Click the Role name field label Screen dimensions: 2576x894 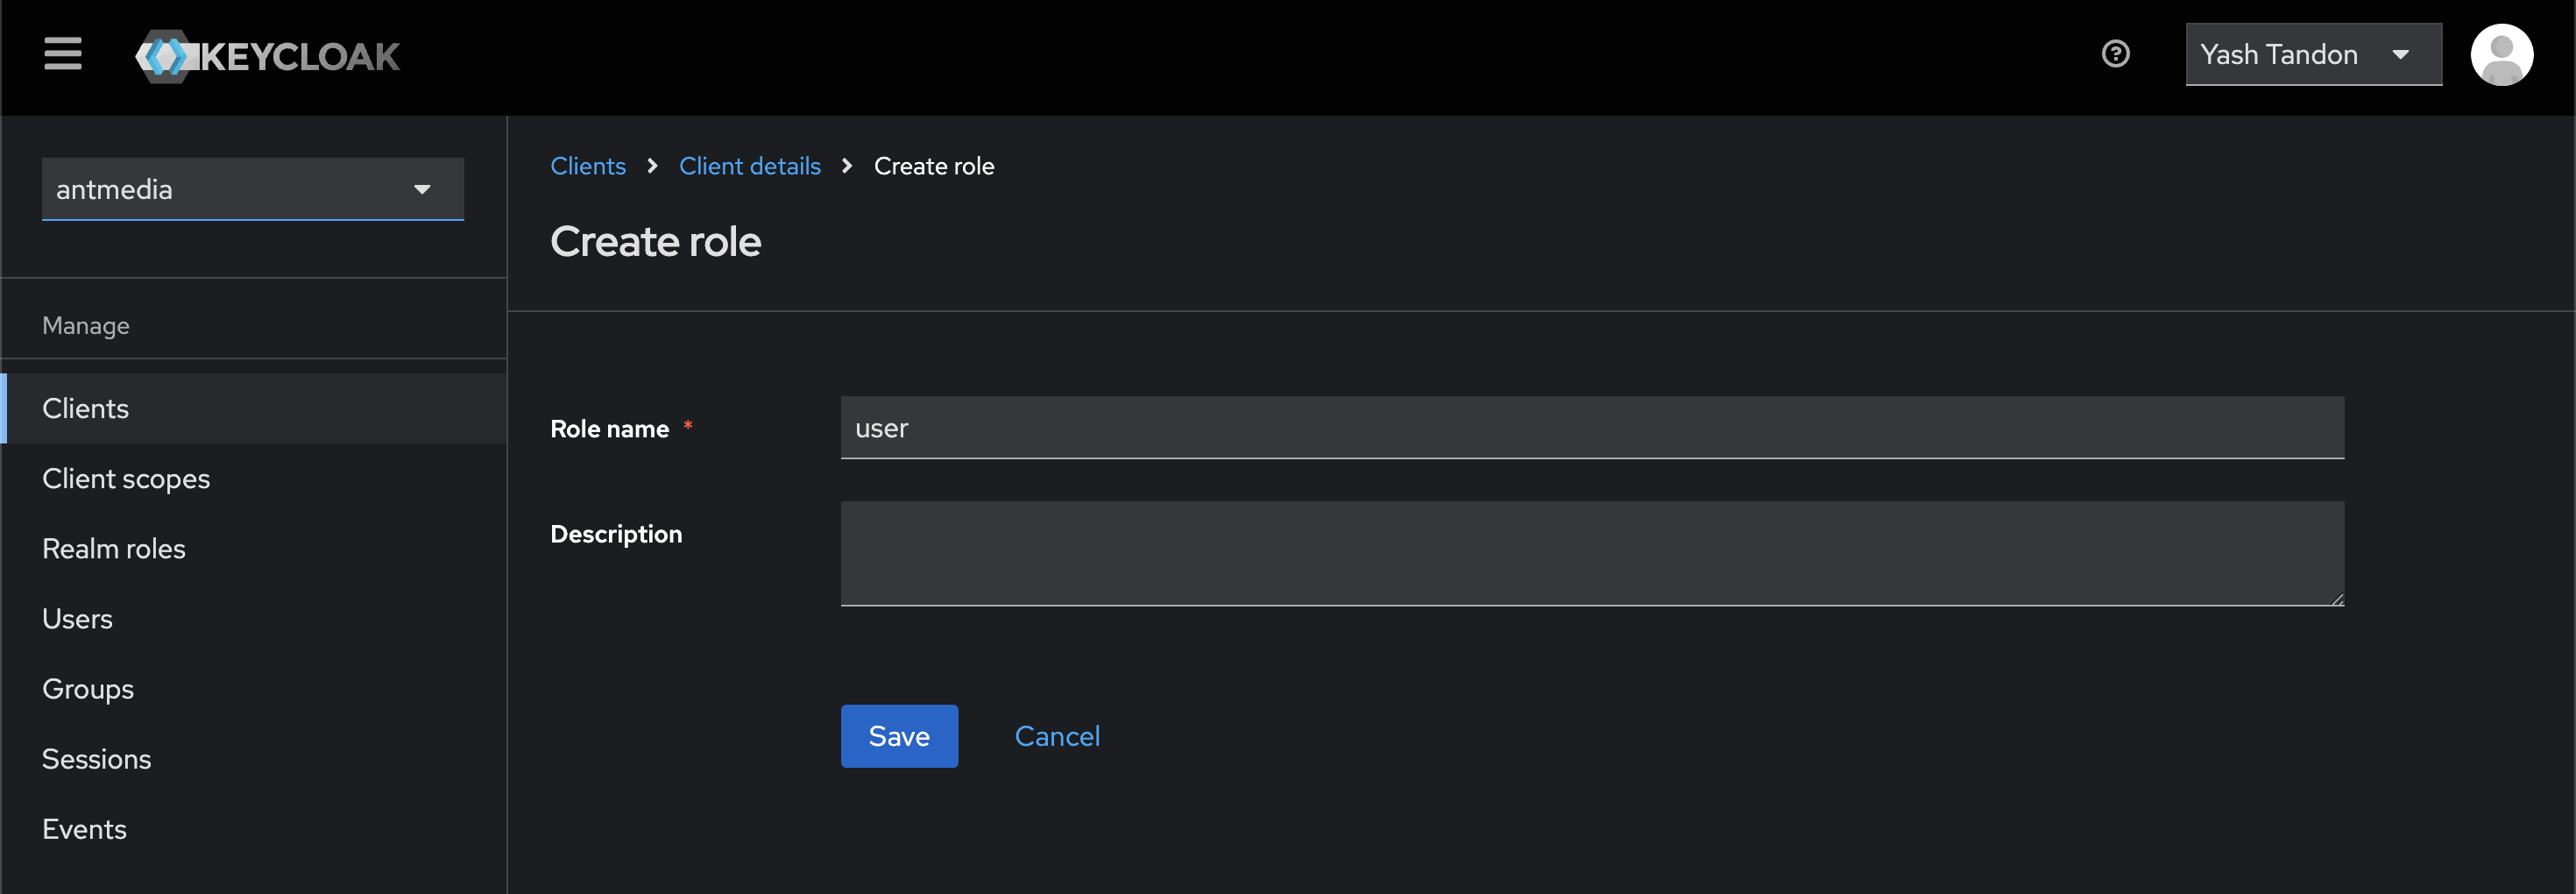click(609, 429)
